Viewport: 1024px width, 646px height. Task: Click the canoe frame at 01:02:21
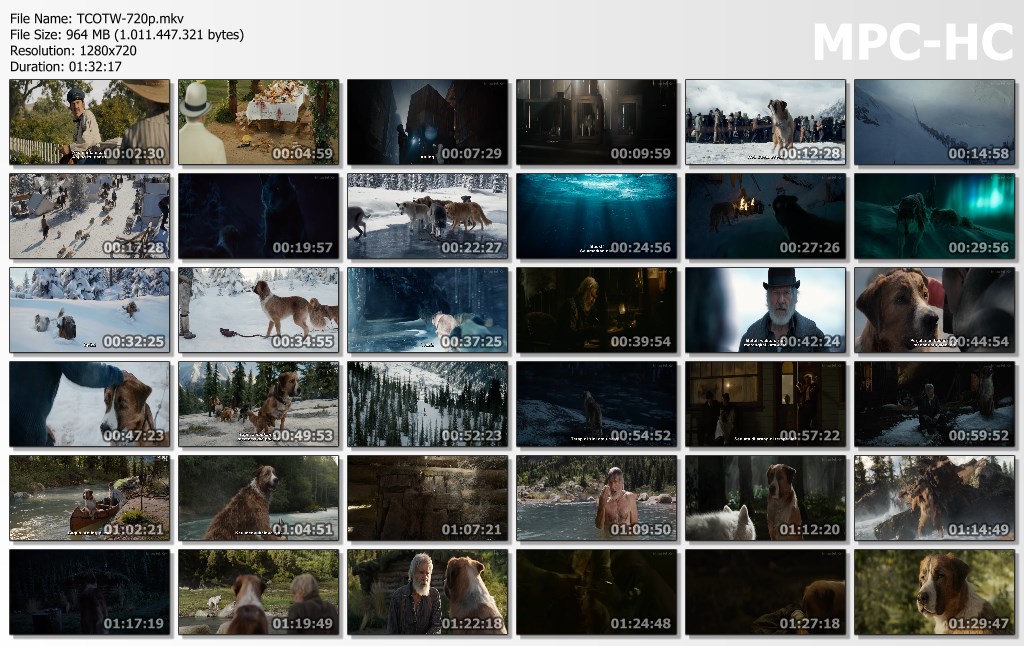coord(89,498)
